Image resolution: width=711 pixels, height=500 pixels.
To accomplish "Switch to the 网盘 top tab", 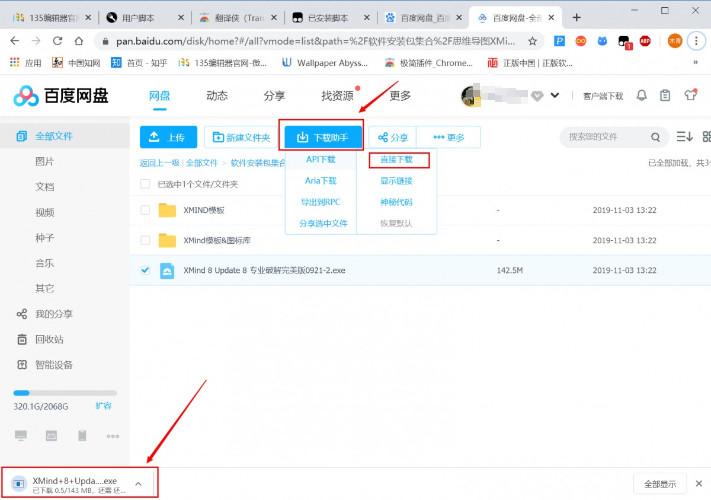I will pyautogui.click(x=159, y=96).
